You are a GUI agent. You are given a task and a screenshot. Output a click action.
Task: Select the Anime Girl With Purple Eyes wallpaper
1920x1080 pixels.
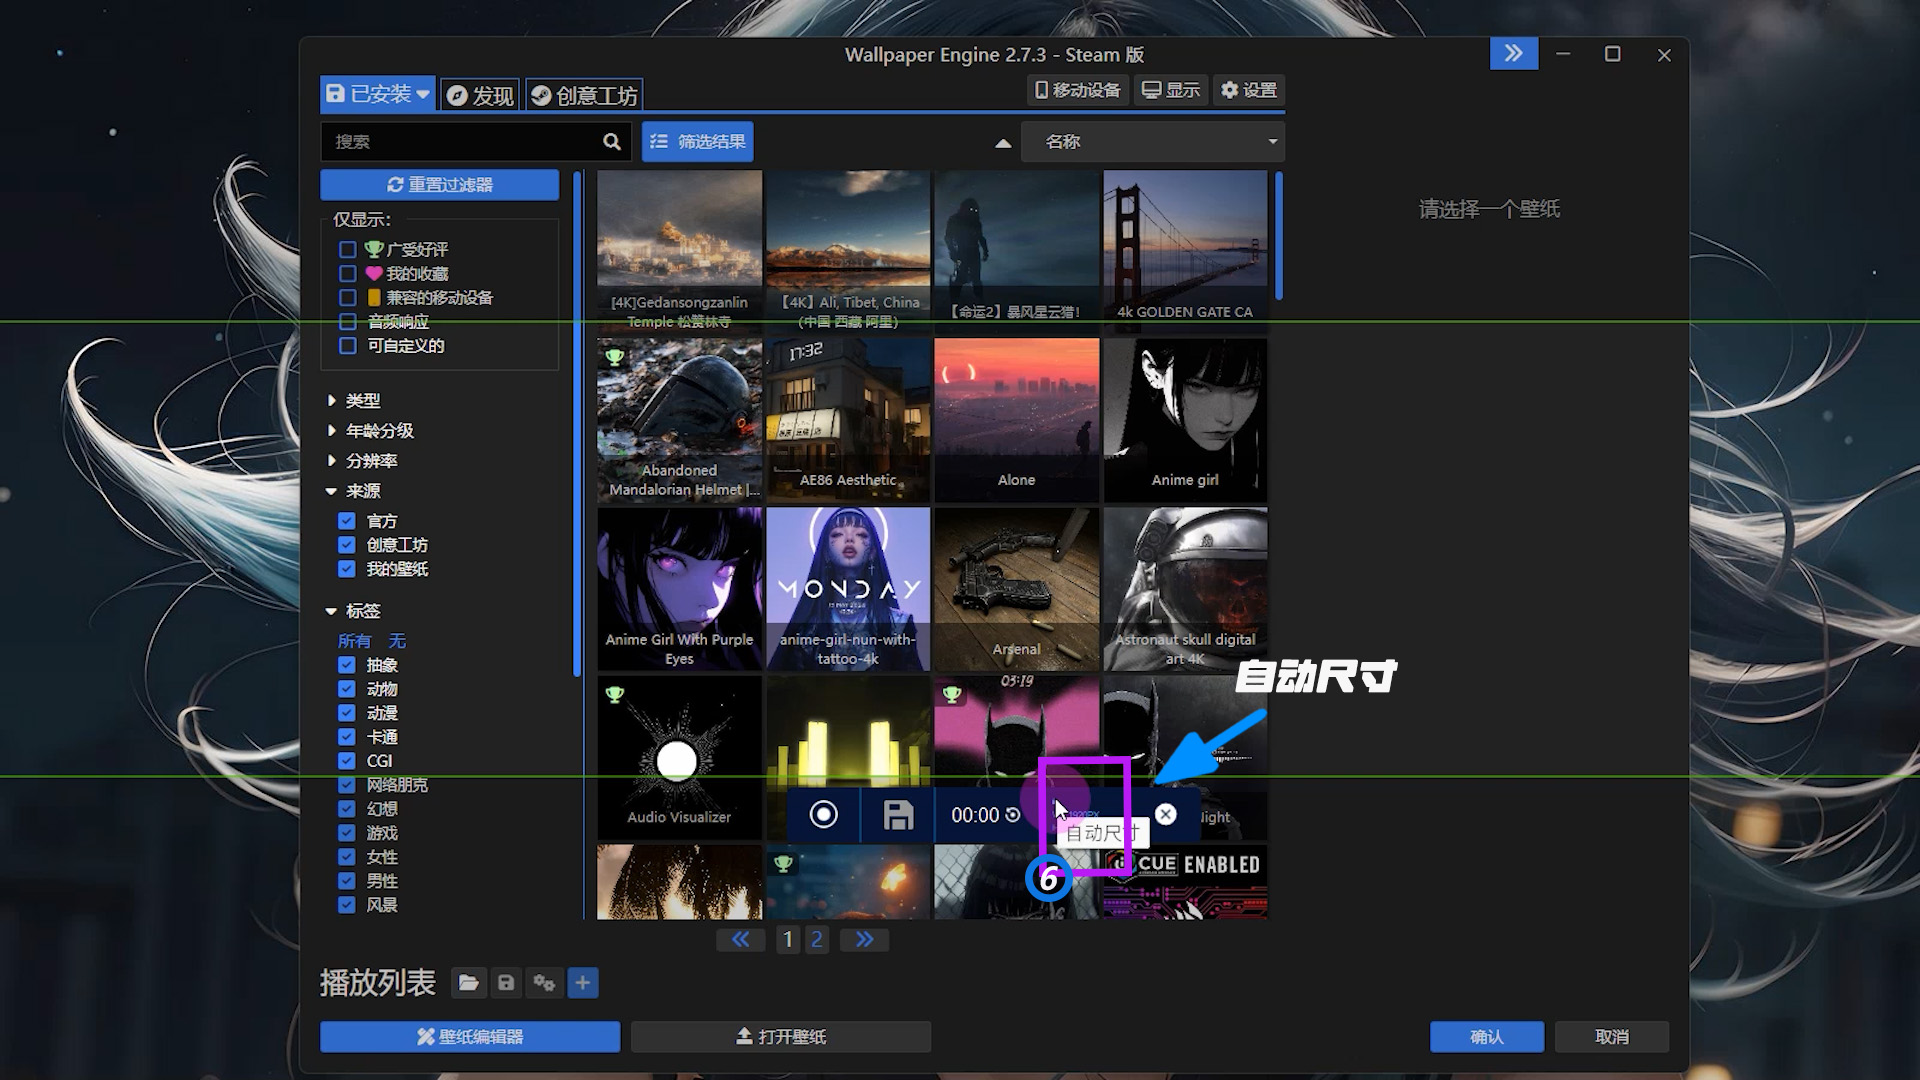pyautogui.click(x=679, y=589)
